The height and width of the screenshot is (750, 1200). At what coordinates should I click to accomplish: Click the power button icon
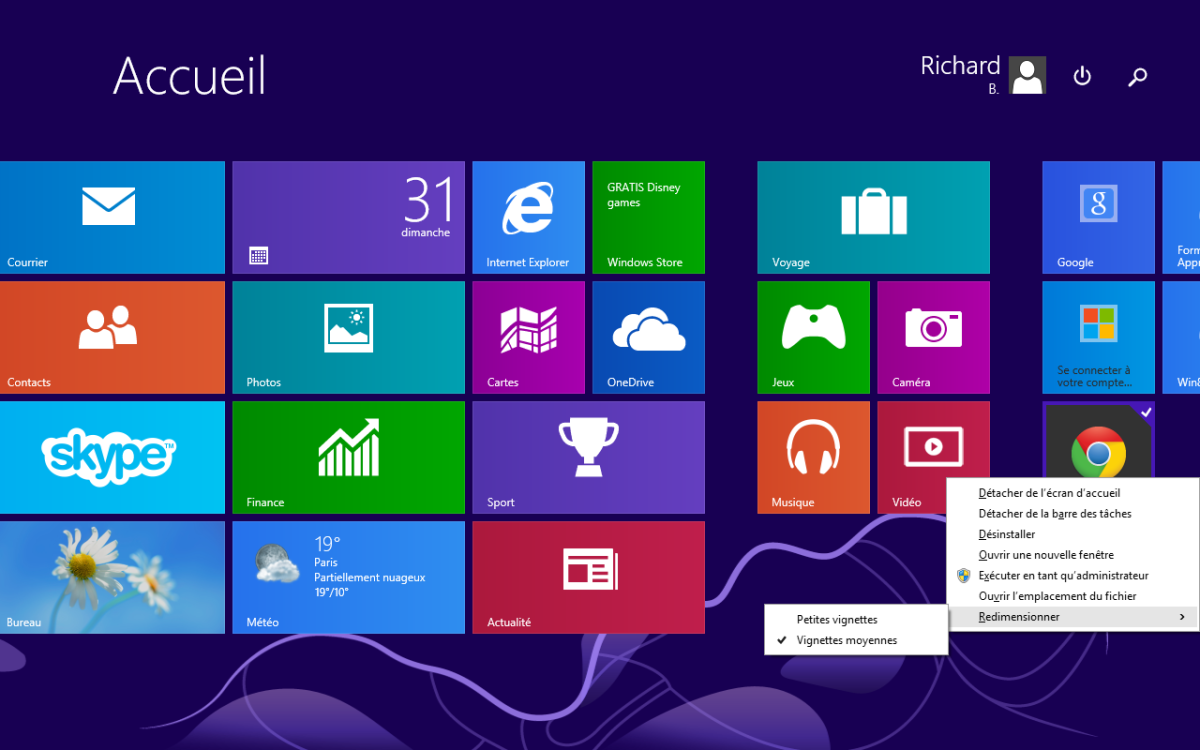(1082, 76)
